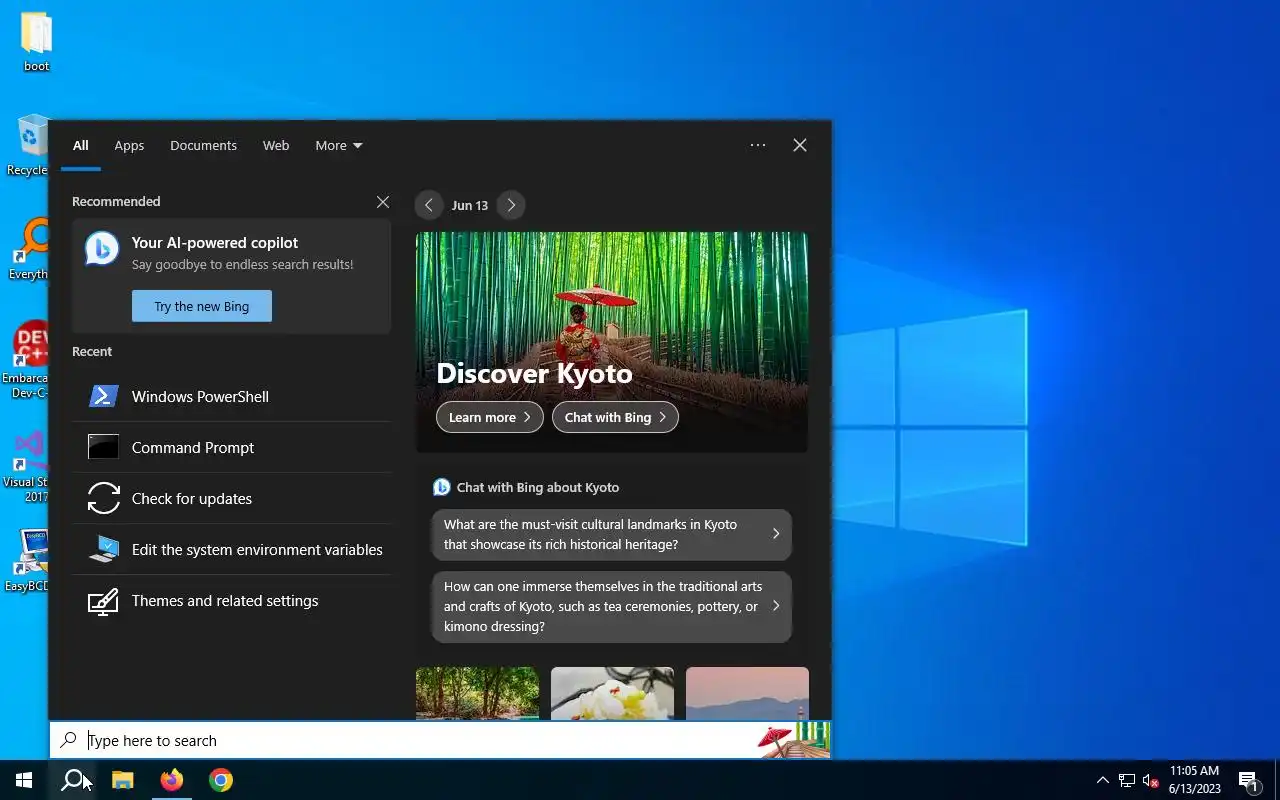Open Google Chrome from the taskbar

point(221,780)
